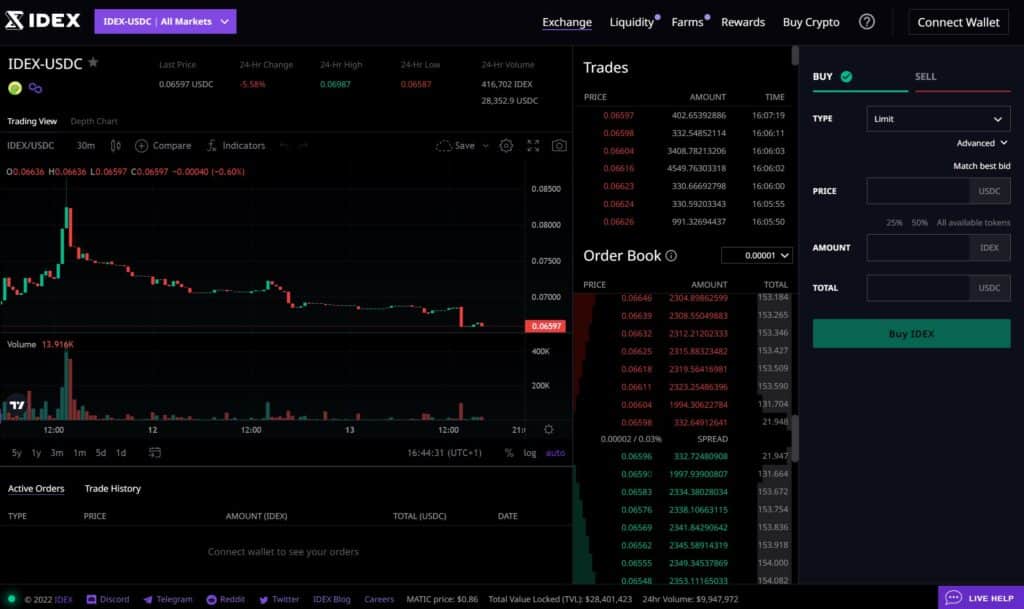Click the Match best bid link
The height and width of the screenshot is (609, 1024).
click(x=981, y=165)
